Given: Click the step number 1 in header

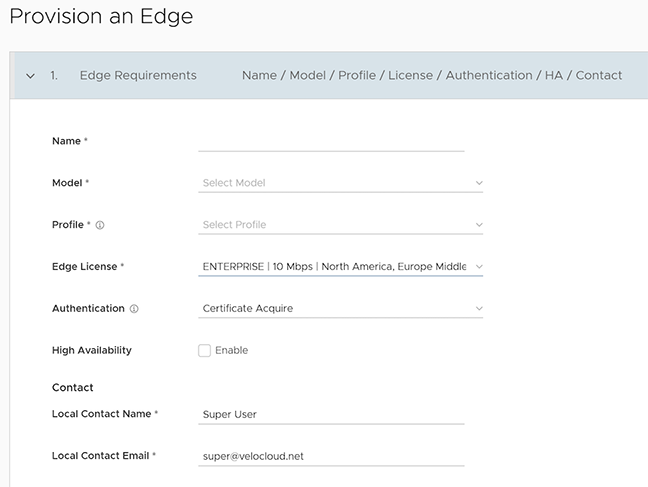Looking at the screenshot, I should (x=53, y=76).
